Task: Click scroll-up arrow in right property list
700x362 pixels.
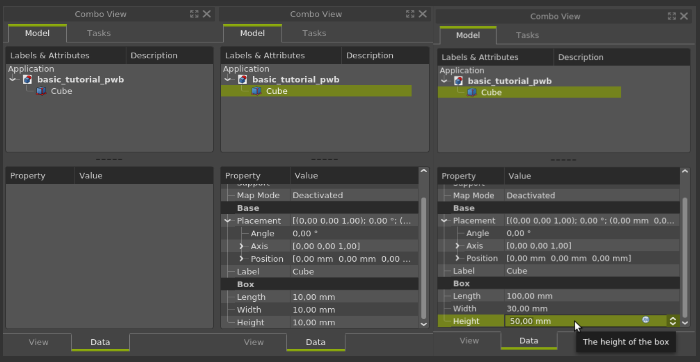Action: click(x=685, y=171)
